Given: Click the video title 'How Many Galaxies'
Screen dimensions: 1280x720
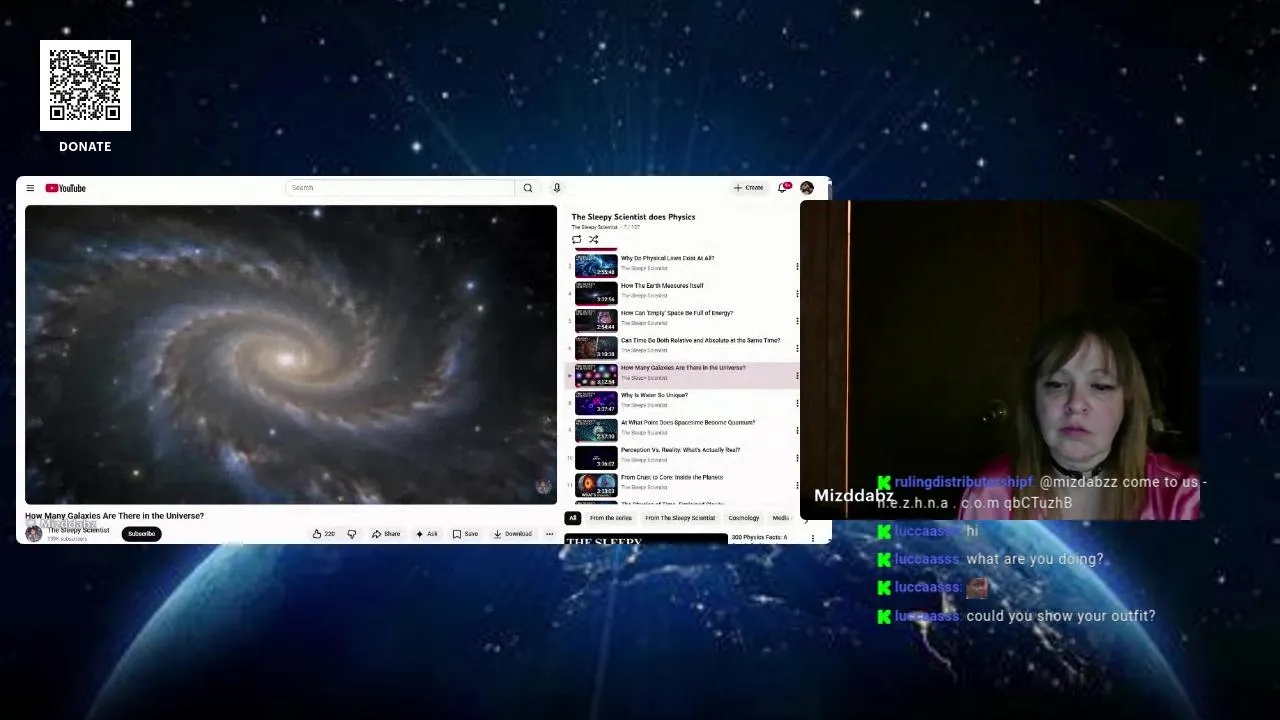Looking at the screenshot, I should (x=114, y=516).
